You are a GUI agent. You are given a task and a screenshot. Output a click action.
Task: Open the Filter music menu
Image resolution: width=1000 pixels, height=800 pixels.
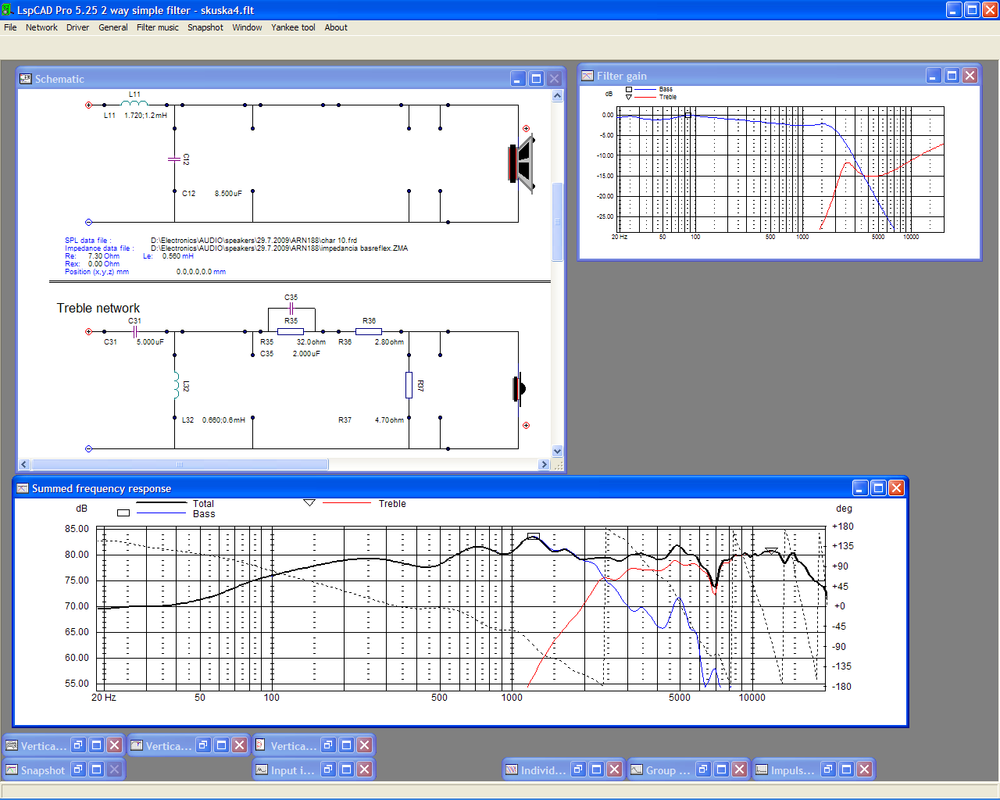(x=158, y=27)
